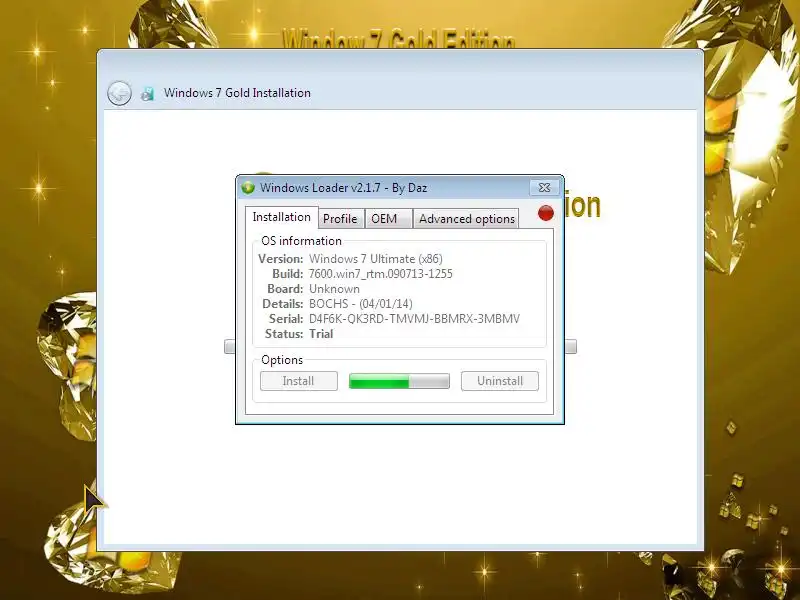This screenshot has width=800, height=600.
Task: Click the red status indicator circle
Action: tap(546, 213)
